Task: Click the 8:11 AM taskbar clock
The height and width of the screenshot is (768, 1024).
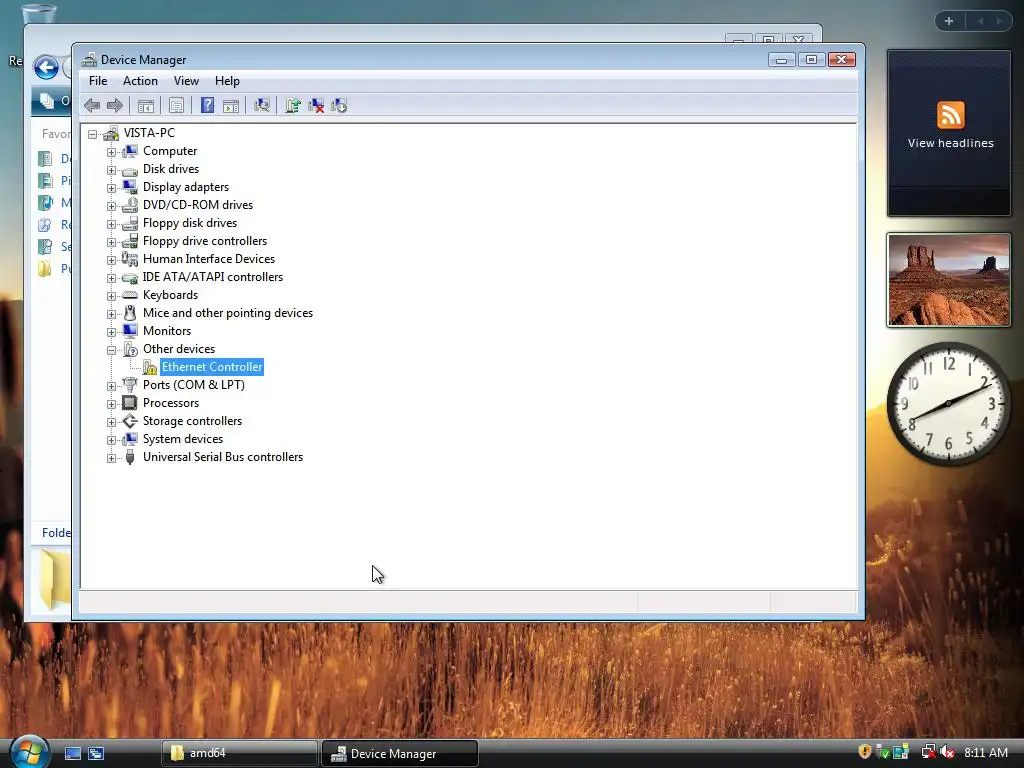Action: 986,752
